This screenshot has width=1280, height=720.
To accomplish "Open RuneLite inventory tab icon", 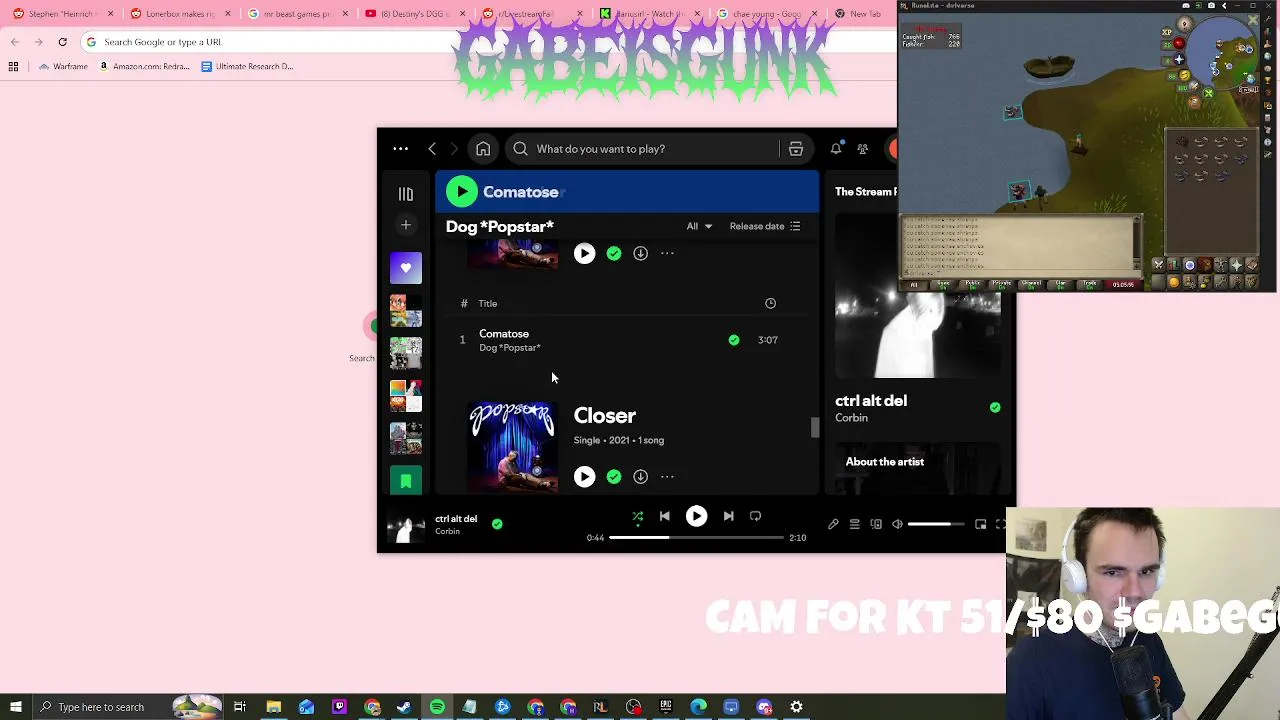I will coord(1205,265).
